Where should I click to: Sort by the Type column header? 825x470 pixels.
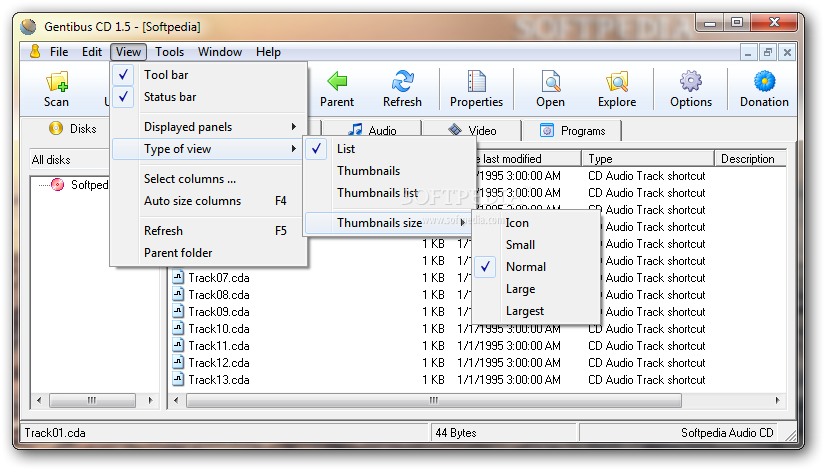(648, 159)
